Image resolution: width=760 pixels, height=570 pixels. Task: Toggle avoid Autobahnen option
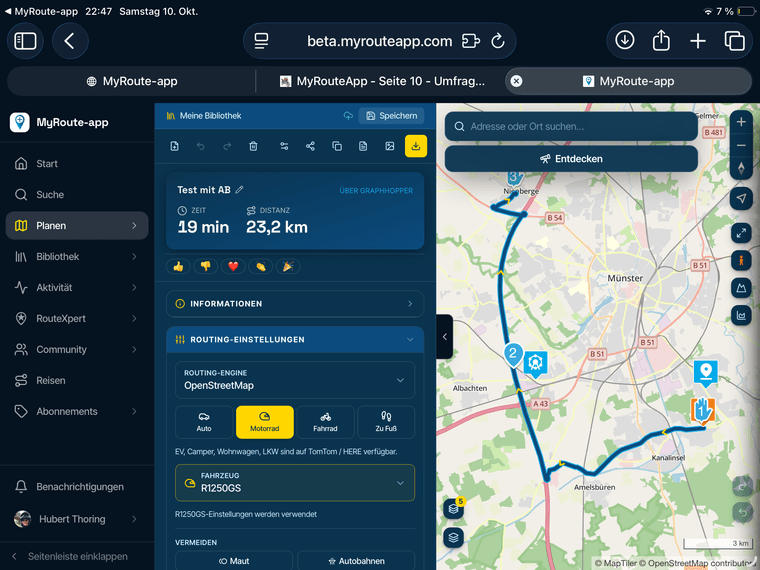pos(356,560)
